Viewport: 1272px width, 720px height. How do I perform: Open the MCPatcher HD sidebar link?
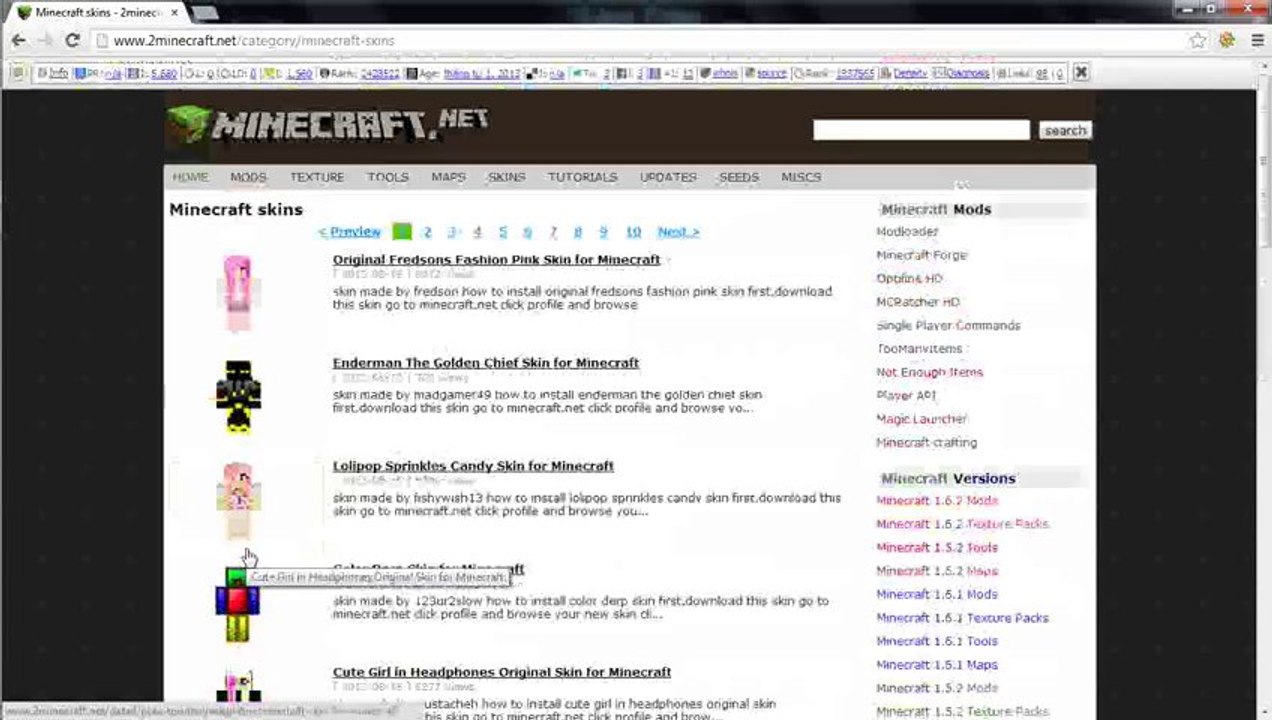point(918,302)
